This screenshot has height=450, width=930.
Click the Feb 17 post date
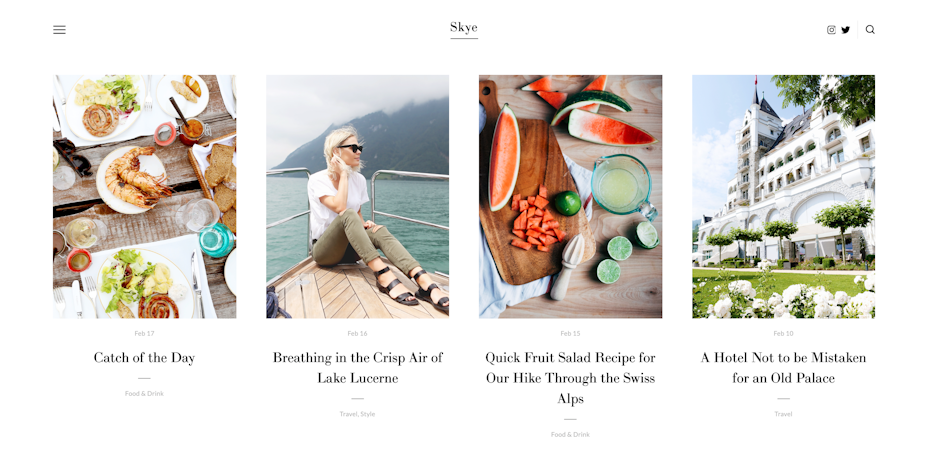coord(144,334)
